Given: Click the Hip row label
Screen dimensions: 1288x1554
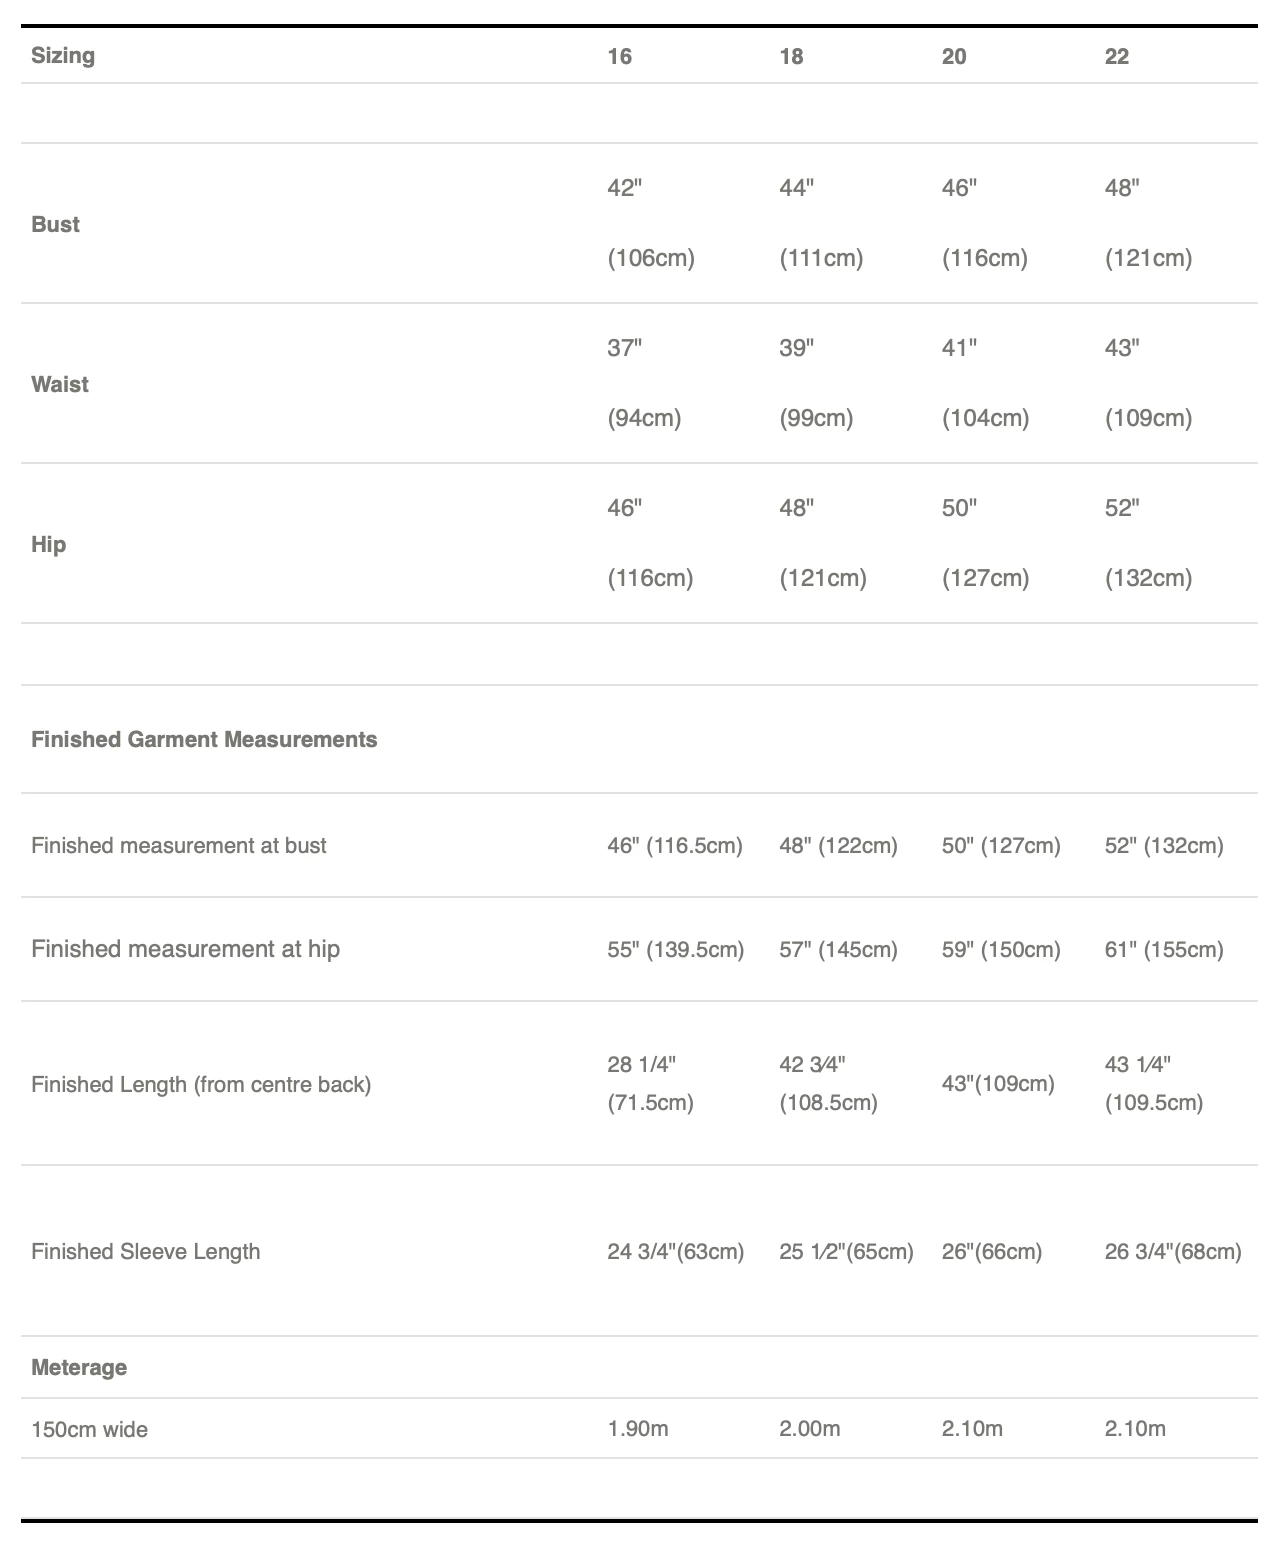Looking at the screenshot, I should click(48, 544).
